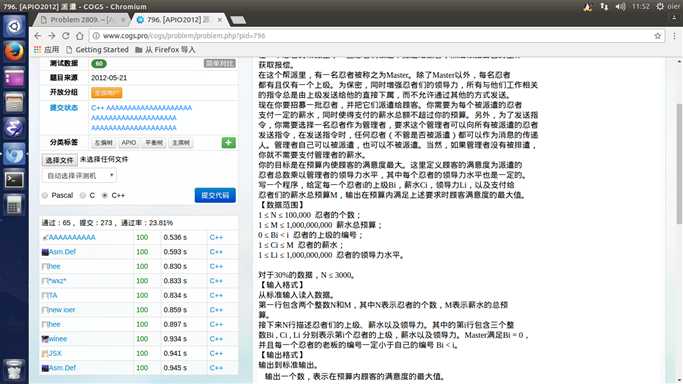Click the 提交代码 submit button
Screen dimensions: 683x384
pos(215,195)
